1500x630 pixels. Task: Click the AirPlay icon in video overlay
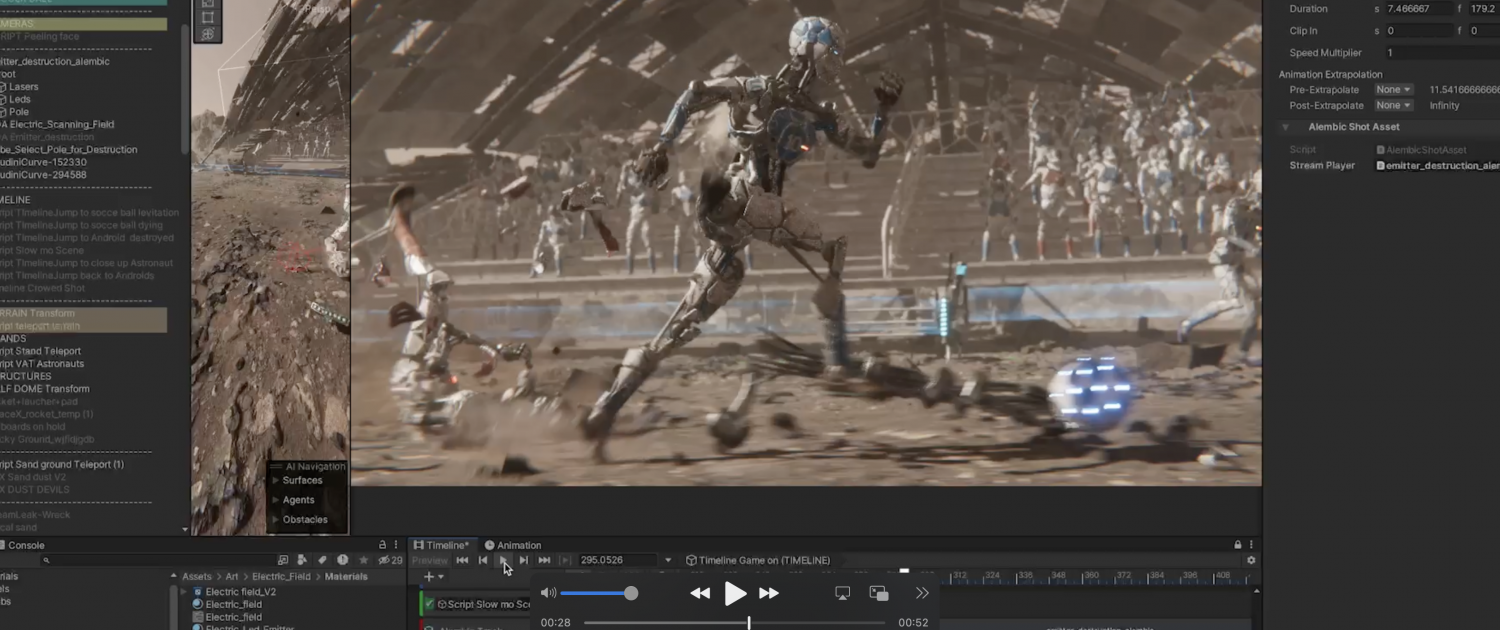click(842, 593)
